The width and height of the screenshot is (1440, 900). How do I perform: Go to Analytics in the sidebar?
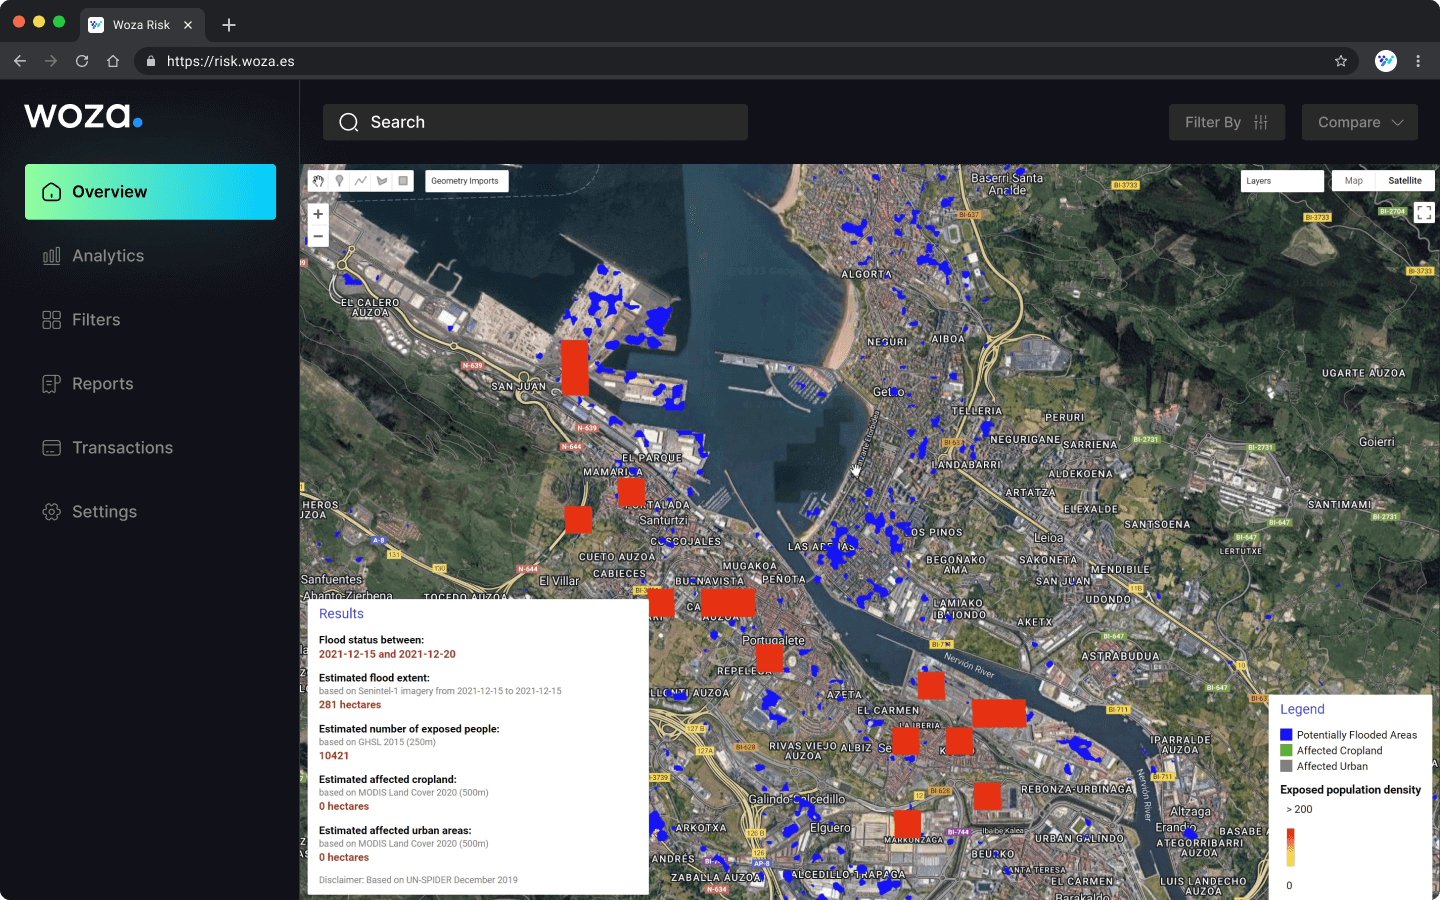click(108, 256)
